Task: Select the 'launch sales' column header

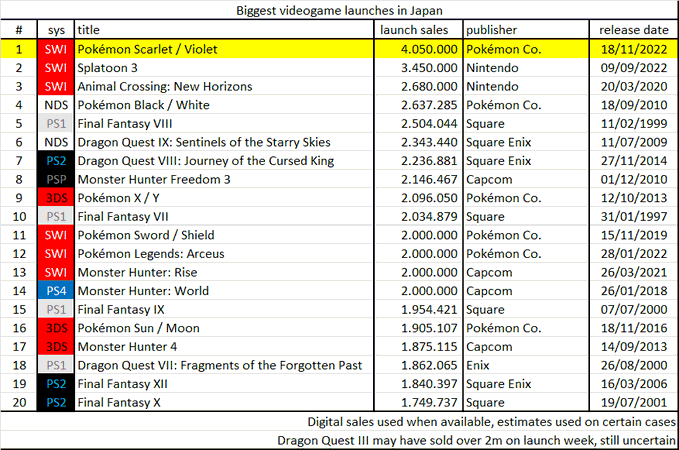Action: point(414,30)
